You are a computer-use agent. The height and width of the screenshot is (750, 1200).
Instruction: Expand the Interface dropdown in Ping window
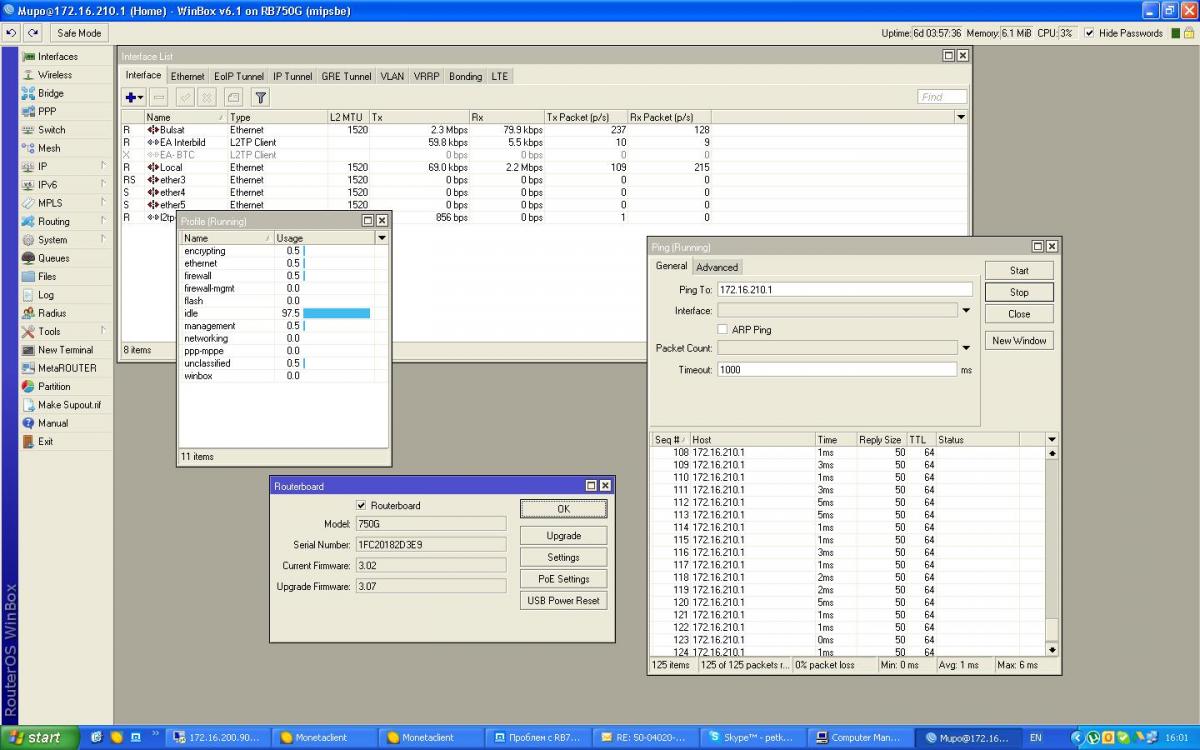point(966,311)
